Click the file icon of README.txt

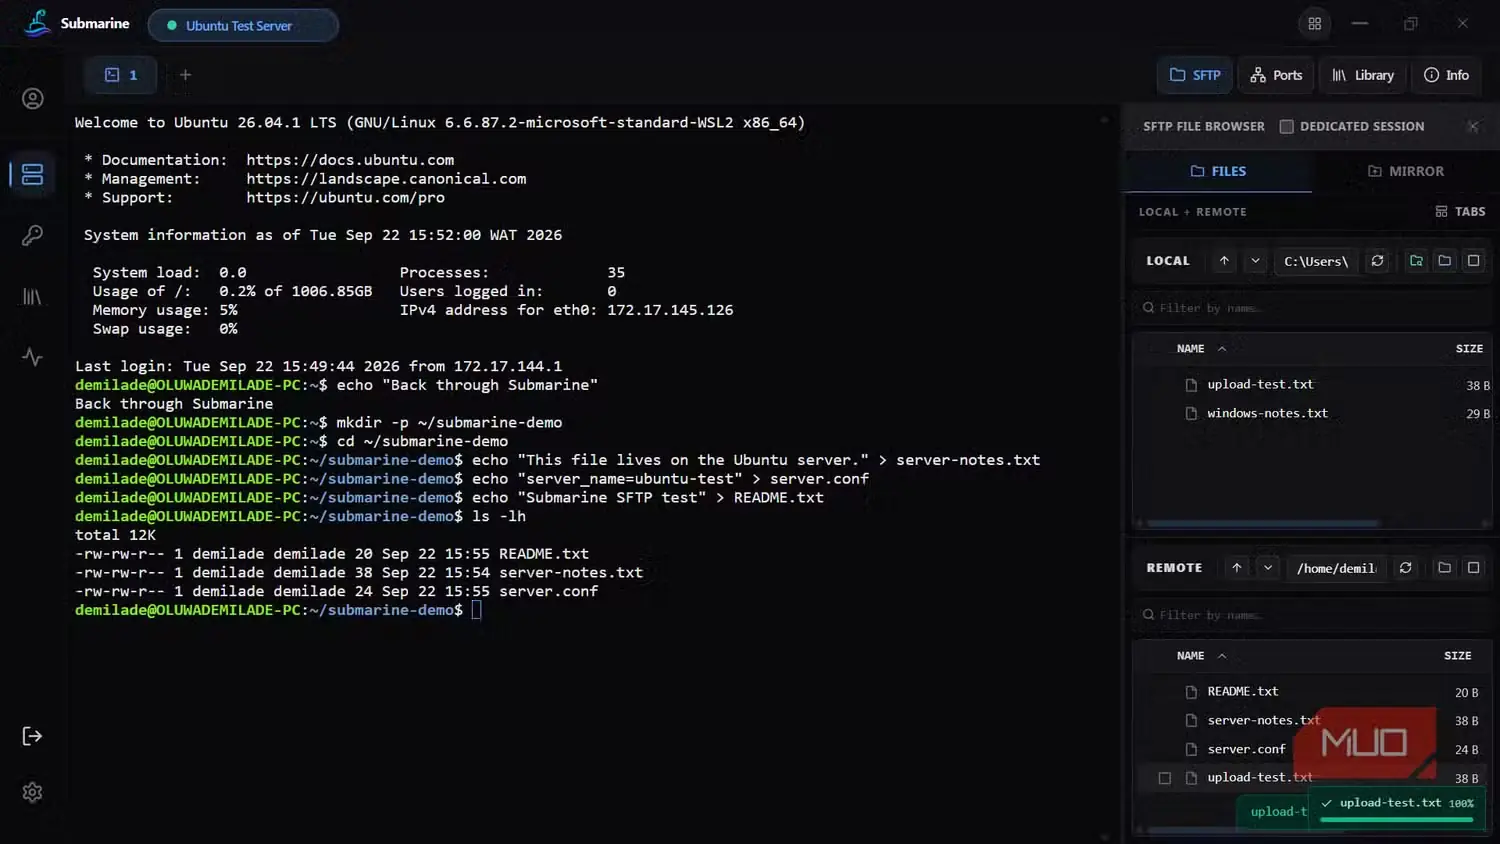tap(1191, 692)
